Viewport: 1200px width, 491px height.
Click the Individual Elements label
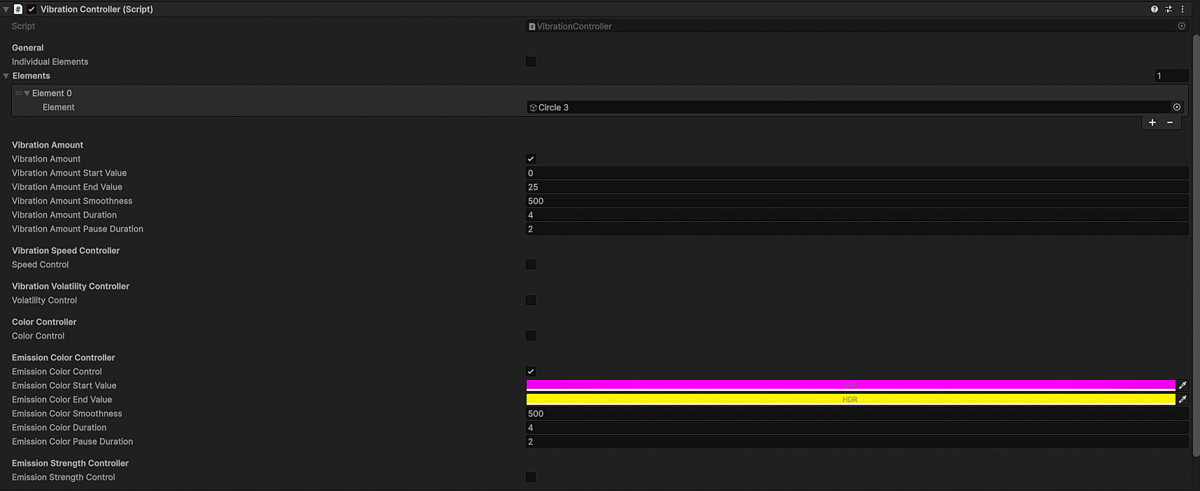click(50, 62)
